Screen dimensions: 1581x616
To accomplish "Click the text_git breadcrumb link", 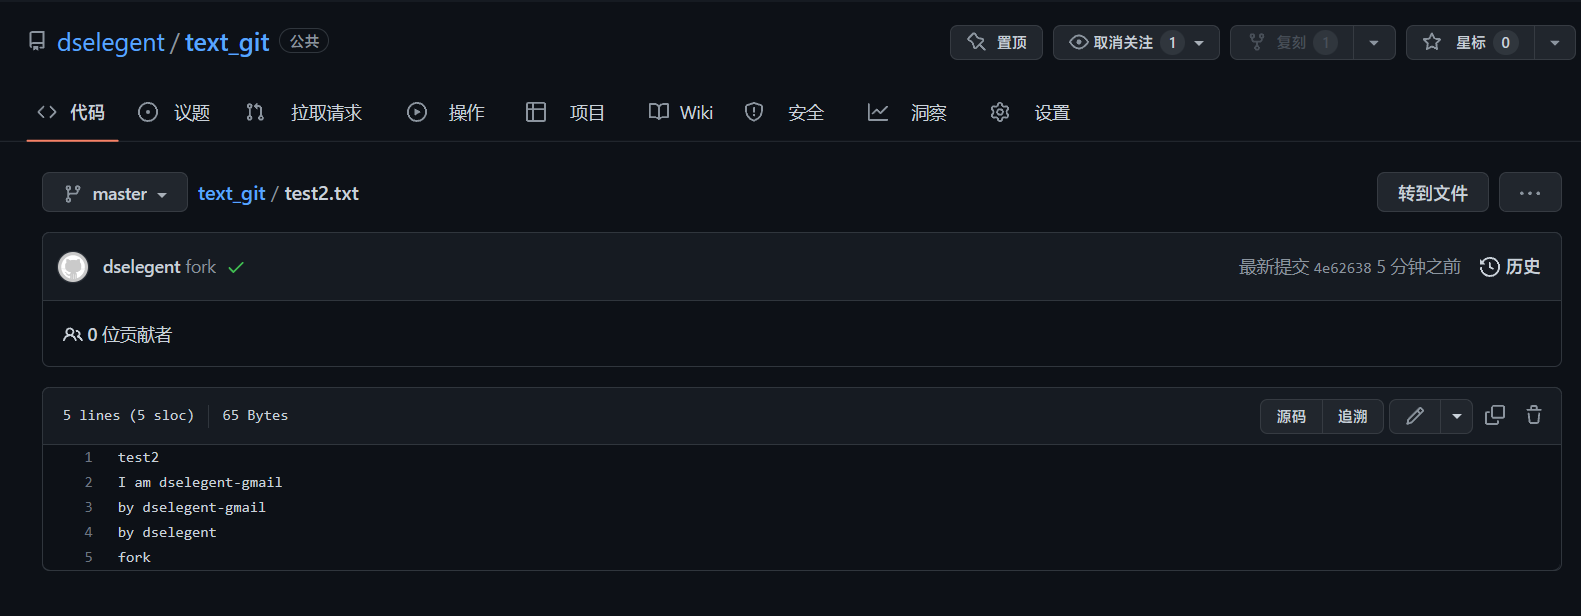I will pos(231,193).
